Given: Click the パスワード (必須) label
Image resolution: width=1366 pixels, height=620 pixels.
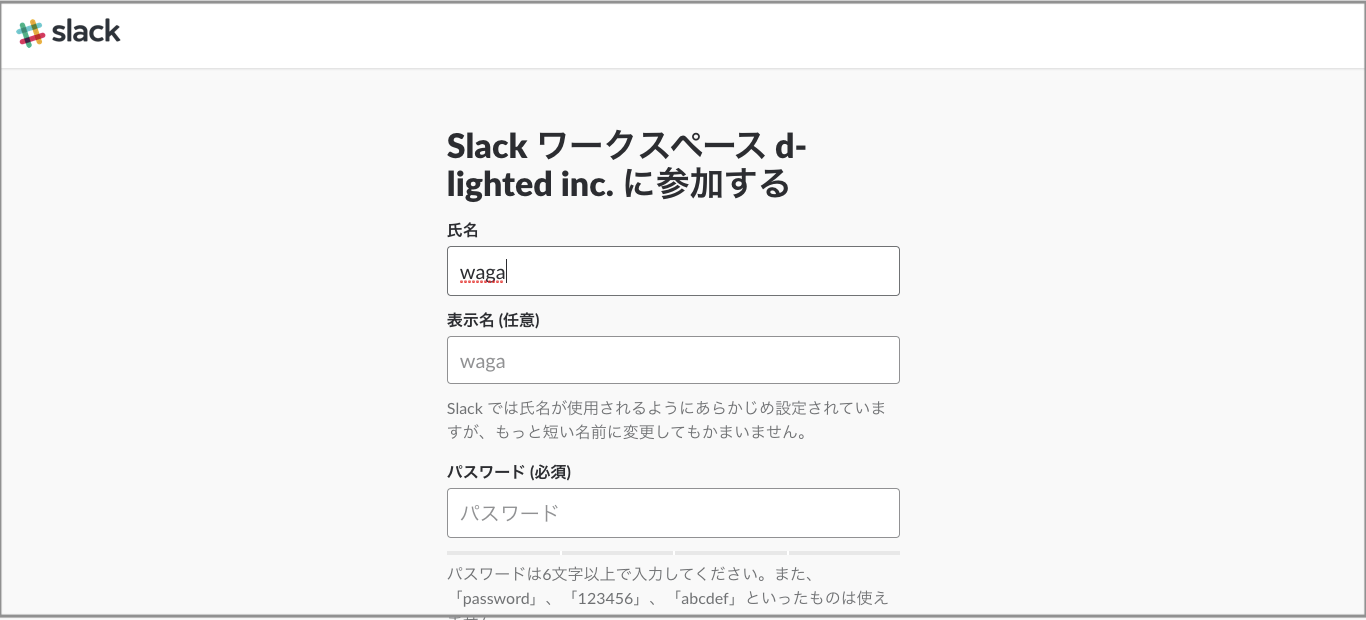Looking at the screenshot, I should (508, 472).
